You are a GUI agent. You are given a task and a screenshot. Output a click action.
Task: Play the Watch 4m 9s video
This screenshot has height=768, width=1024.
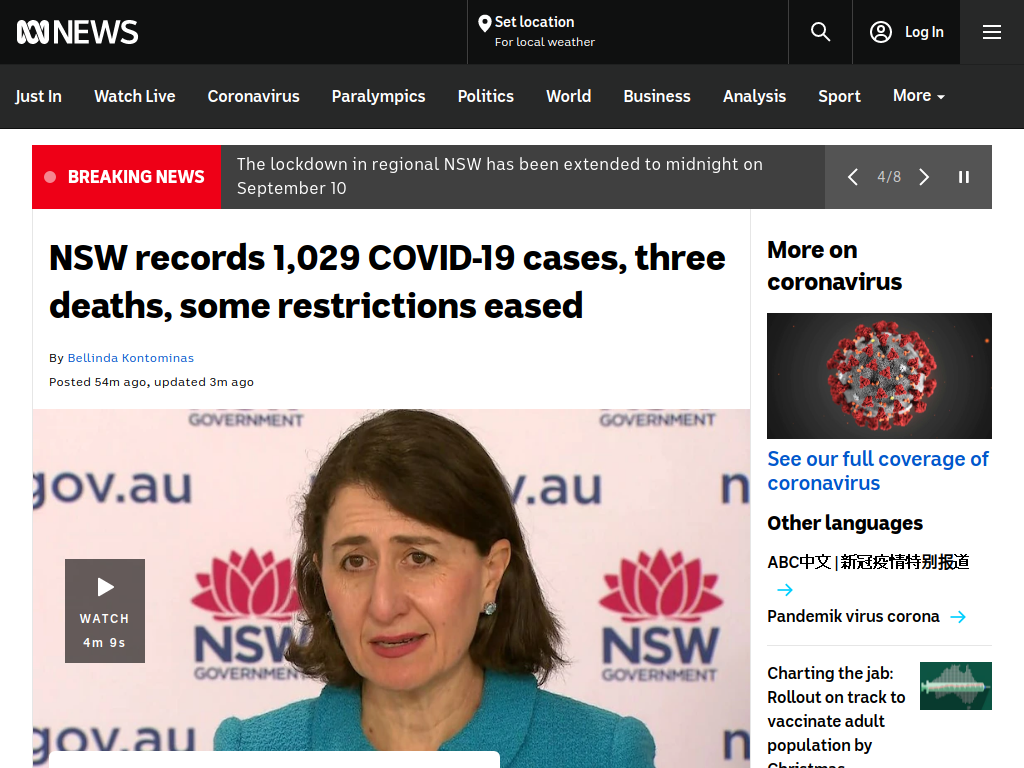tap(104, 611)
